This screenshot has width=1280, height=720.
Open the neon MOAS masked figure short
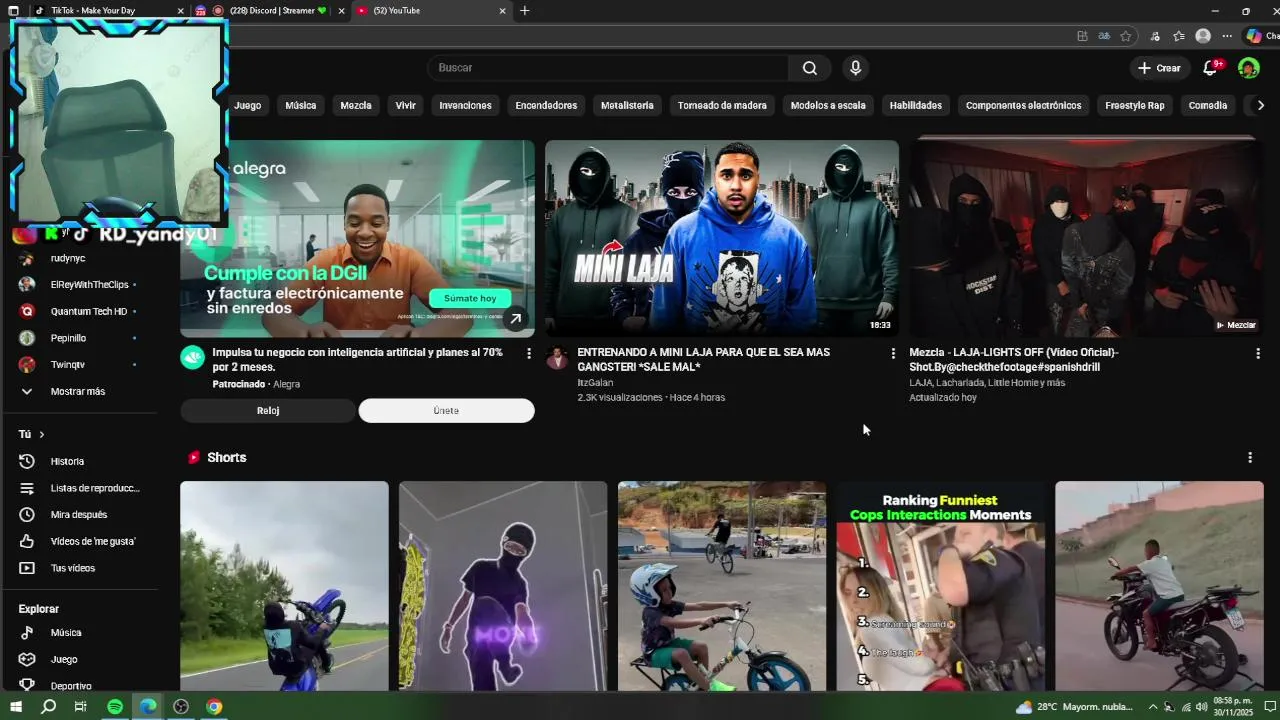click(x=503, y=586)
